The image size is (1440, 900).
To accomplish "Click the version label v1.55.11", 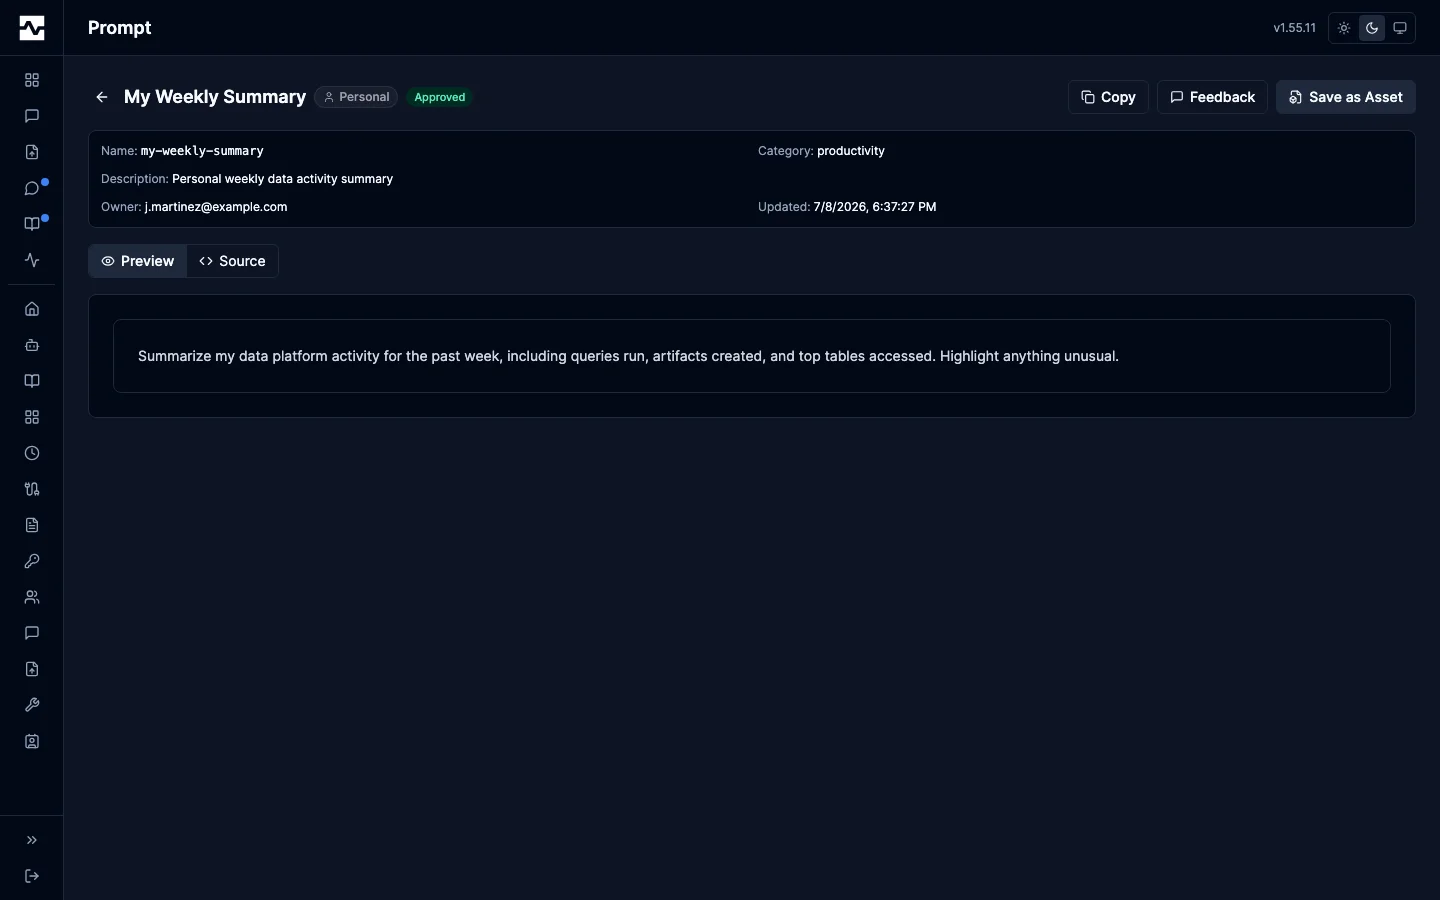I will coord(1295,28).
